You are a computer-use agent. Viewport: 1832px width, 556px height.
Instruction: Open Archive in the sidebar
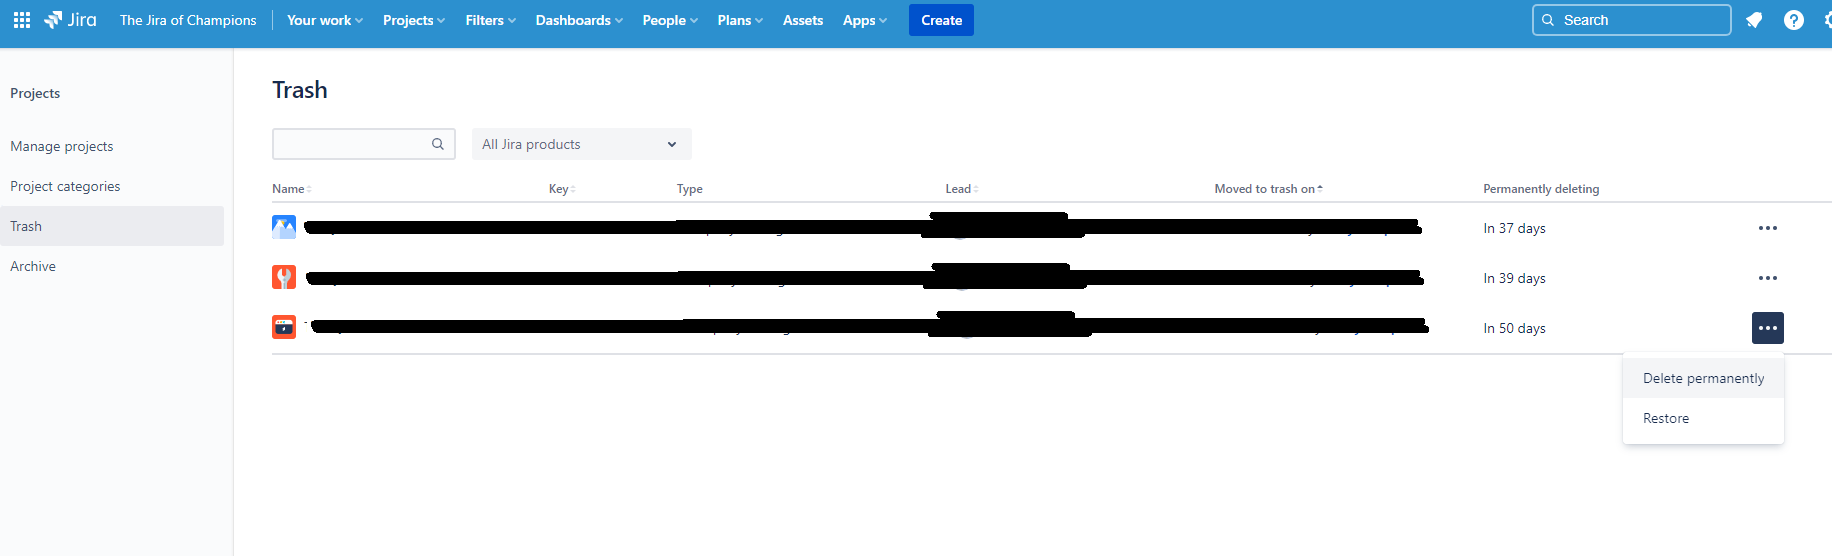(x=33, y=266)
